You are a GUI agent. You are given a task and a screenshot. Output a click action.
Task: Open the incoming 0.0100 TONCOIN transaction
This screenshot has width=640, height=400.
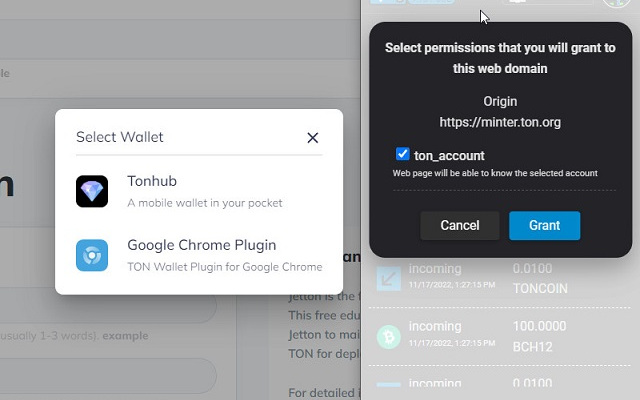pos(500,277)
